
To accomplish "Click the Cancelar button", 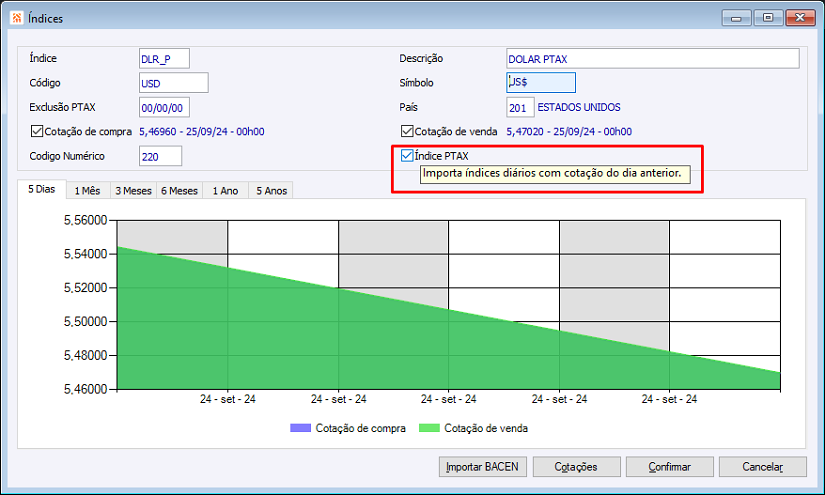I will (x=762, y=467).
